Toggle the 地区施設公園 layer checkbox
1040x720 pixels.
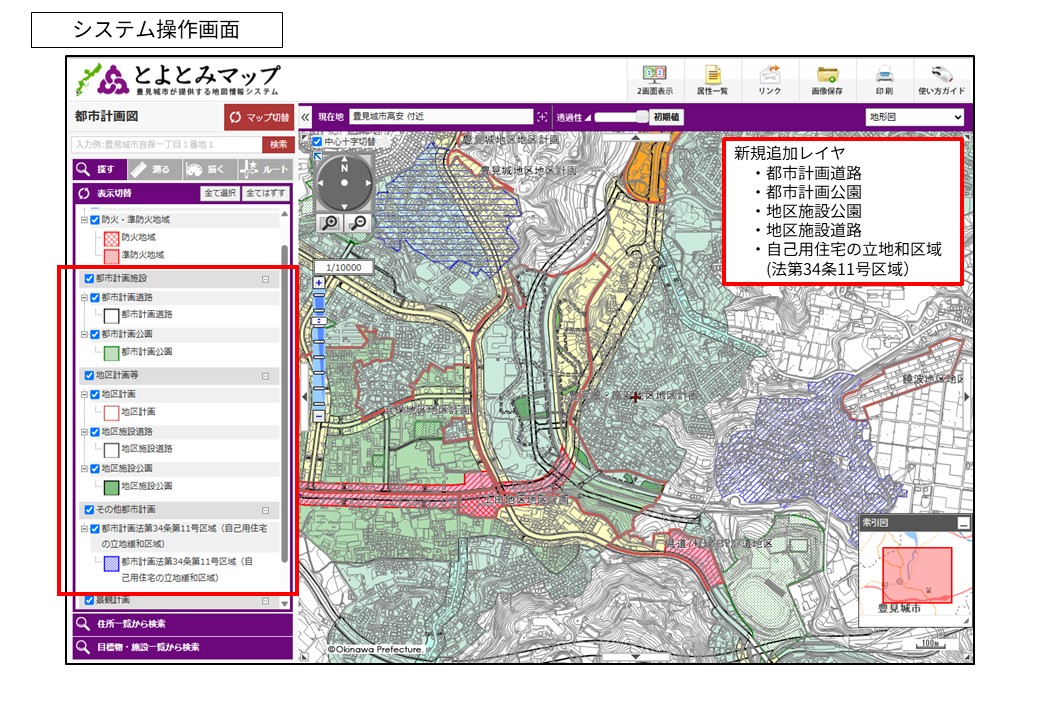pyautogui.click(x=95, y=468)
